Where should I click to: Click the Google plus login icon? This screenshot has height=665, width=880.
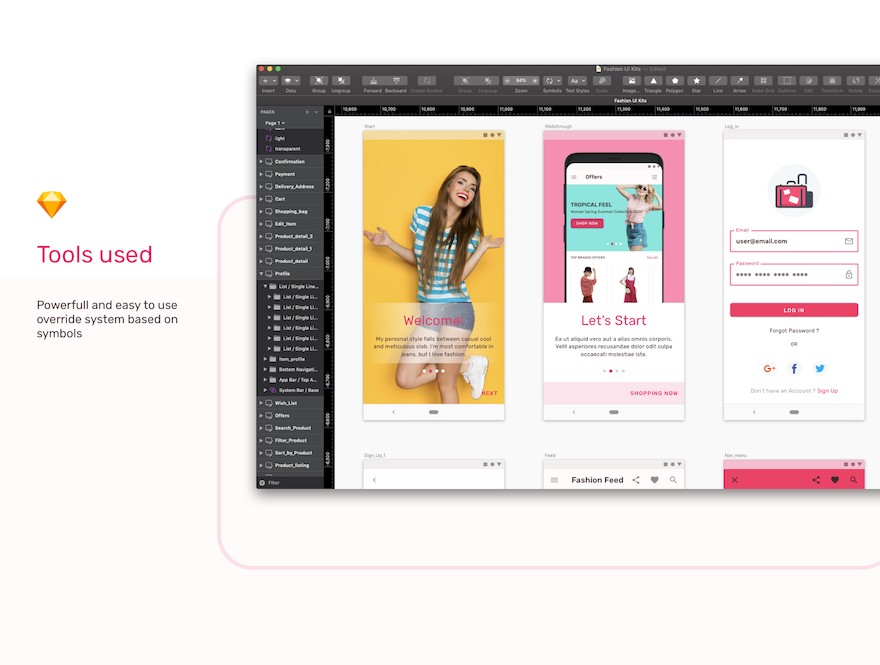769,369
